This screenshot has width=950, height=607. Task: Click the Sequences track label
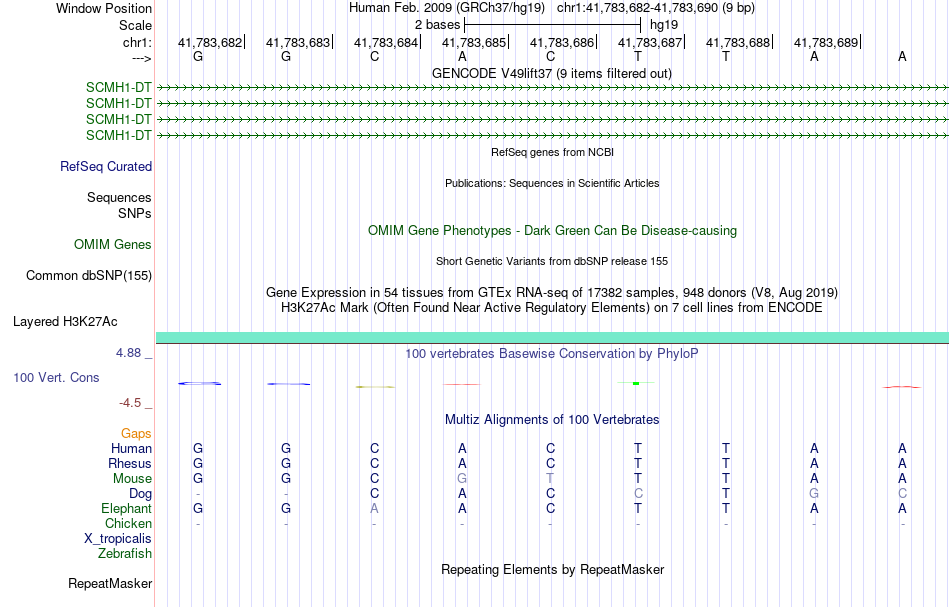click(119, 197)
